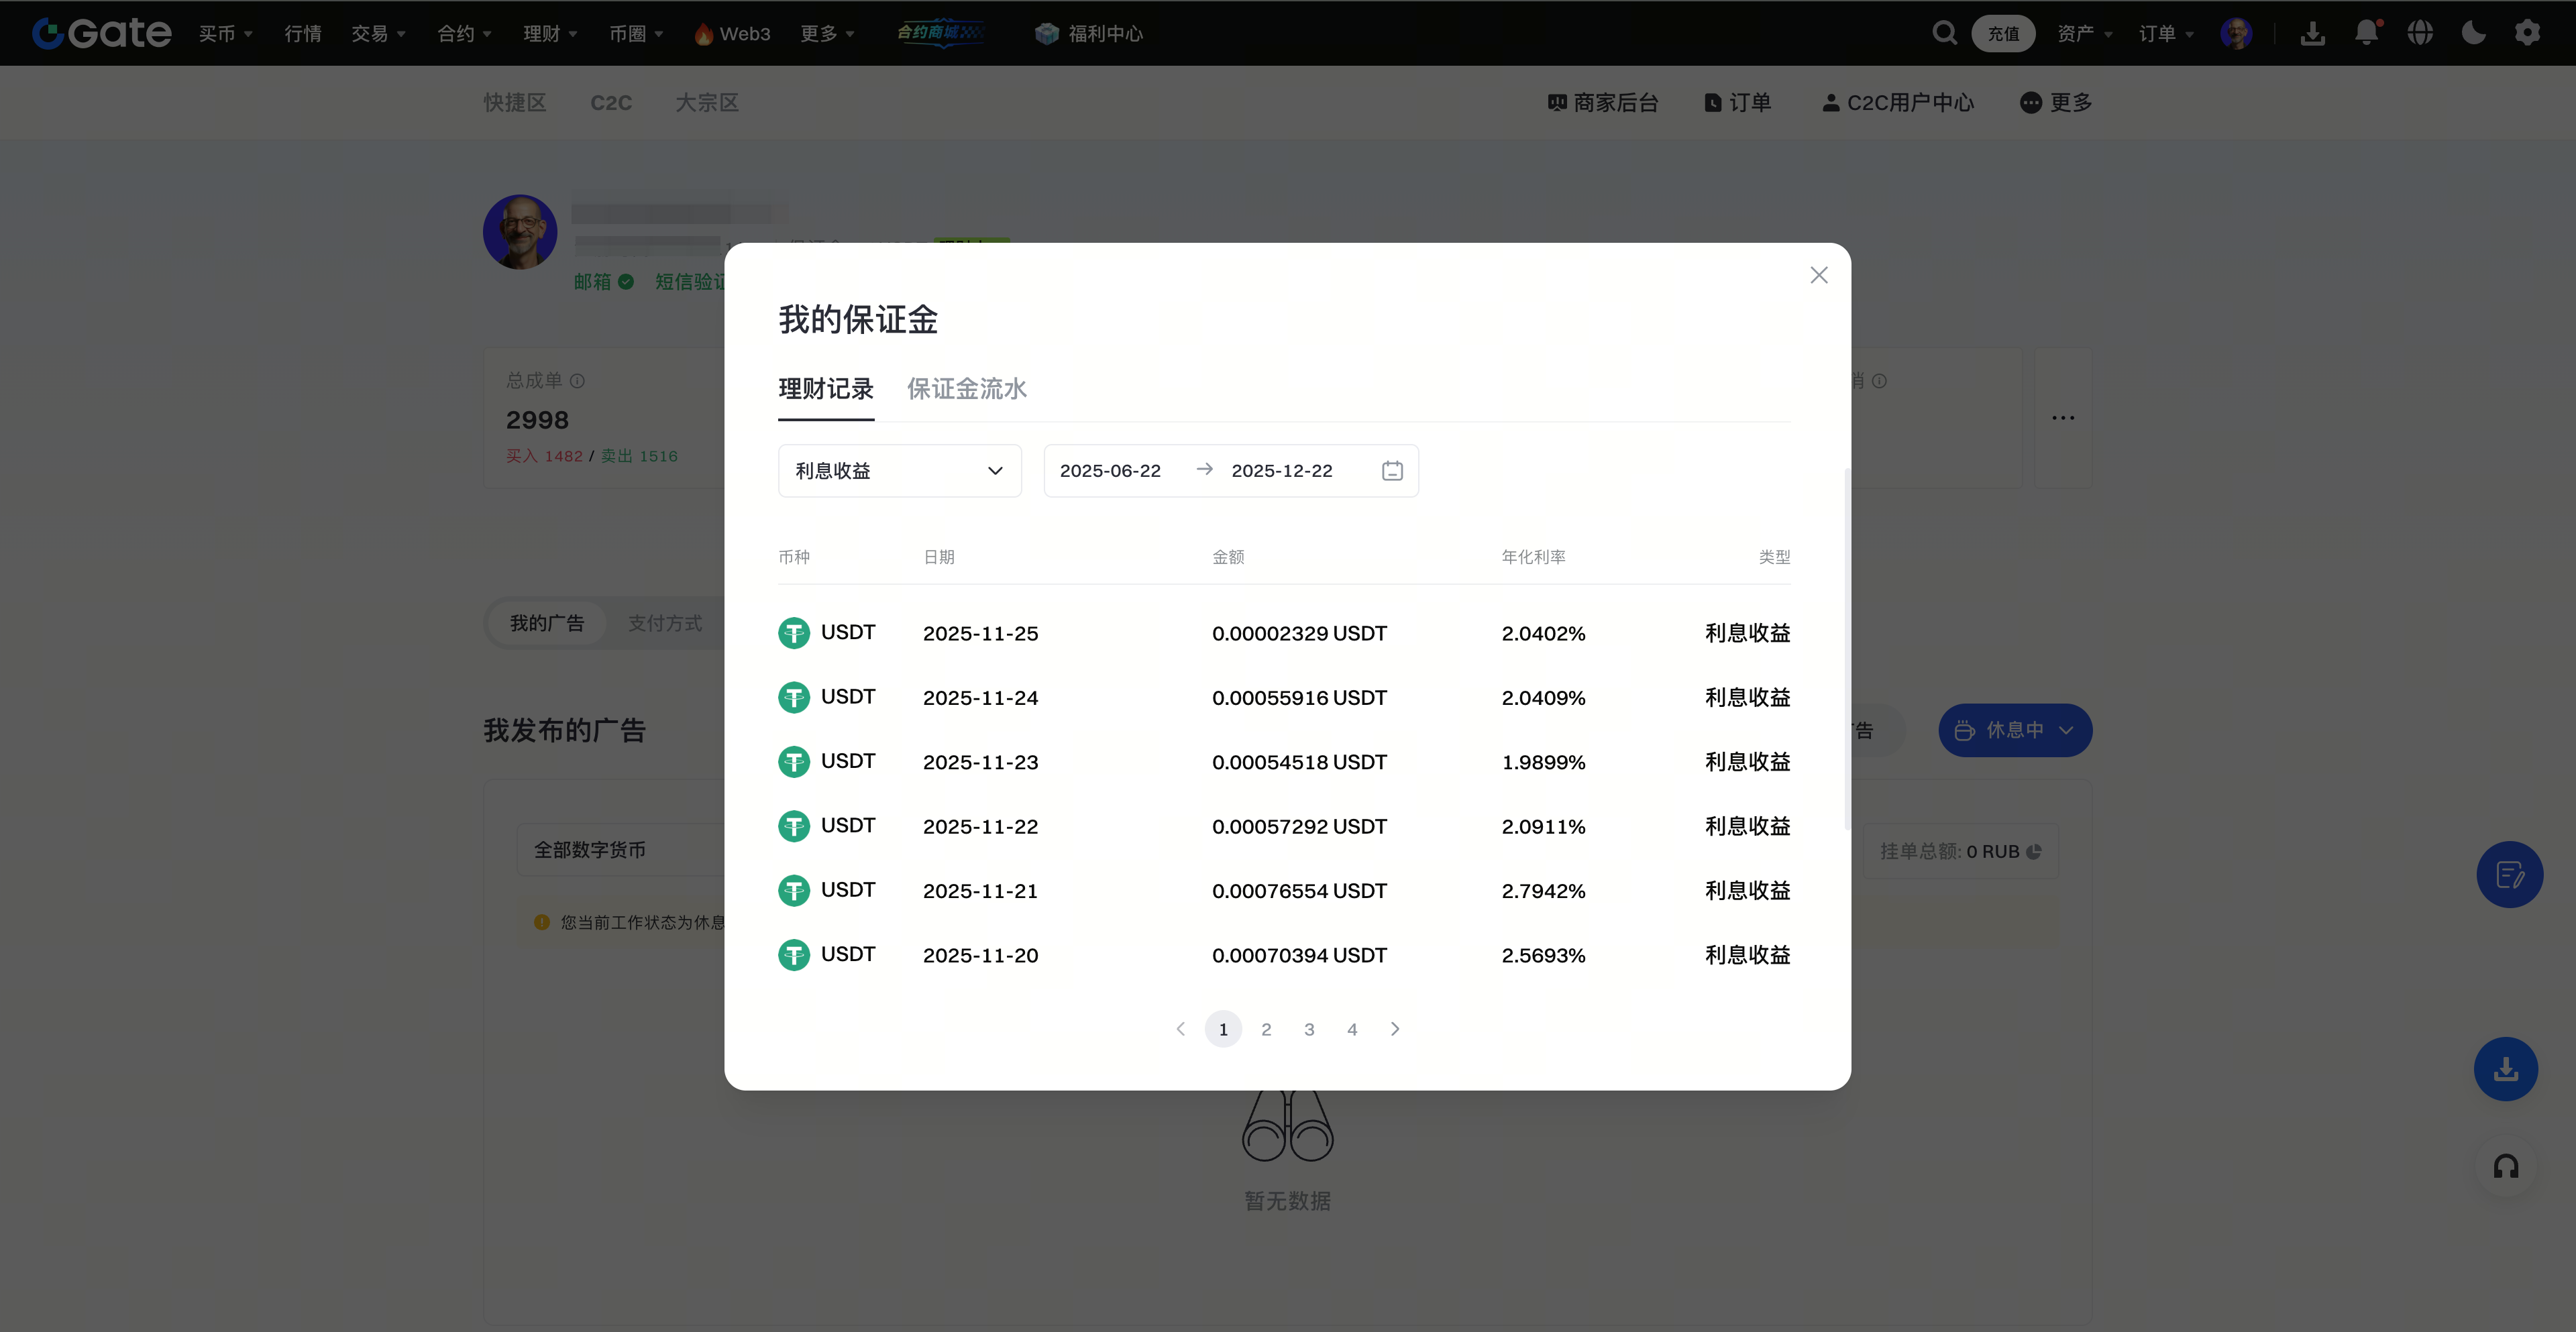Screen dimensions: 2576x1332
Task: Open the 利息收益 type dropdown
Action: click(899, 471)
